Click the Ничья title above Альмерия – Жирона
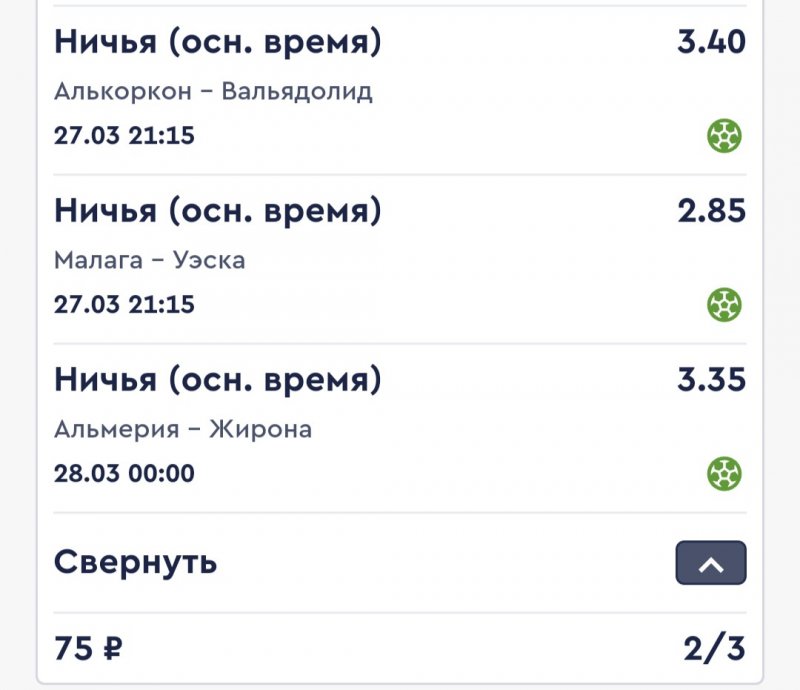Image resolution: width=800 pixels, height=690 pixels. tap(217, 380)
